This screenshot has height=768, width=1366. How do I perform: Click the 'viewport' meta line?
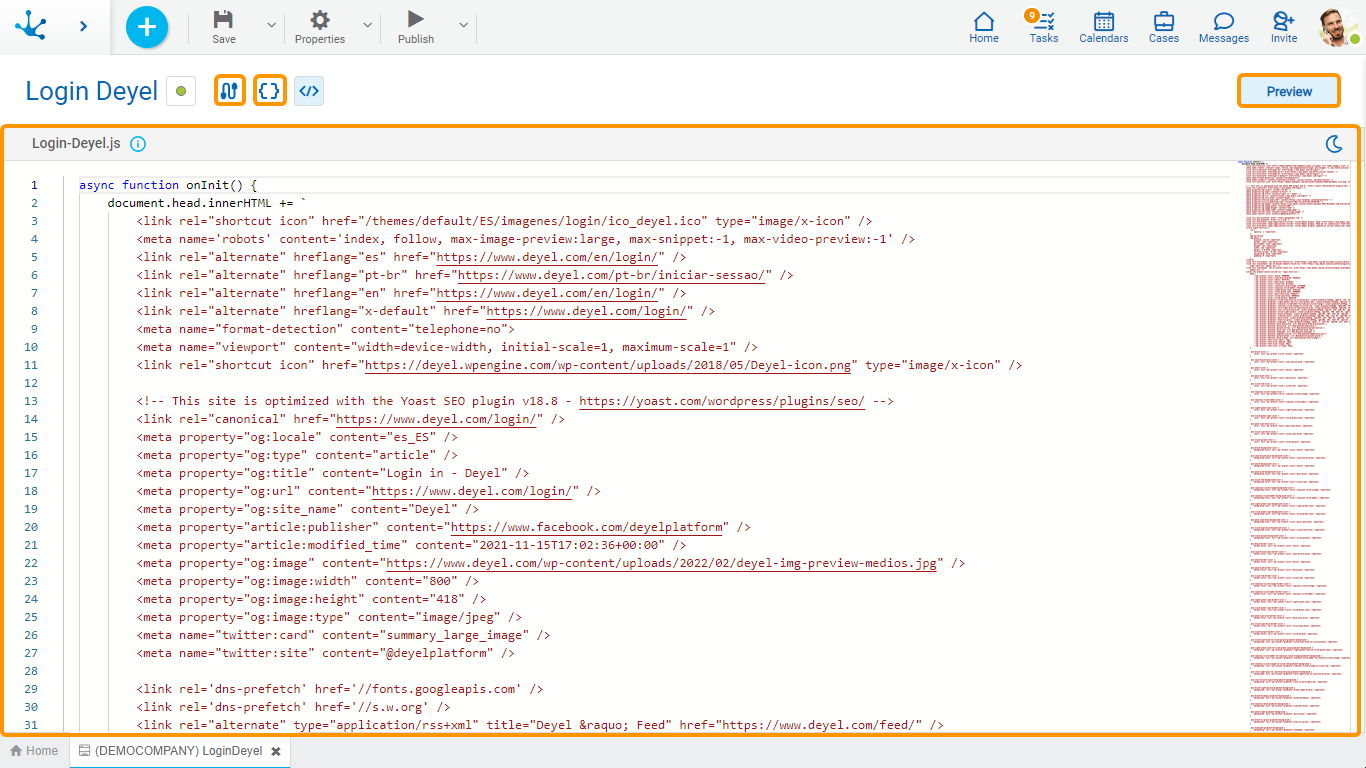tap(447, 347)
